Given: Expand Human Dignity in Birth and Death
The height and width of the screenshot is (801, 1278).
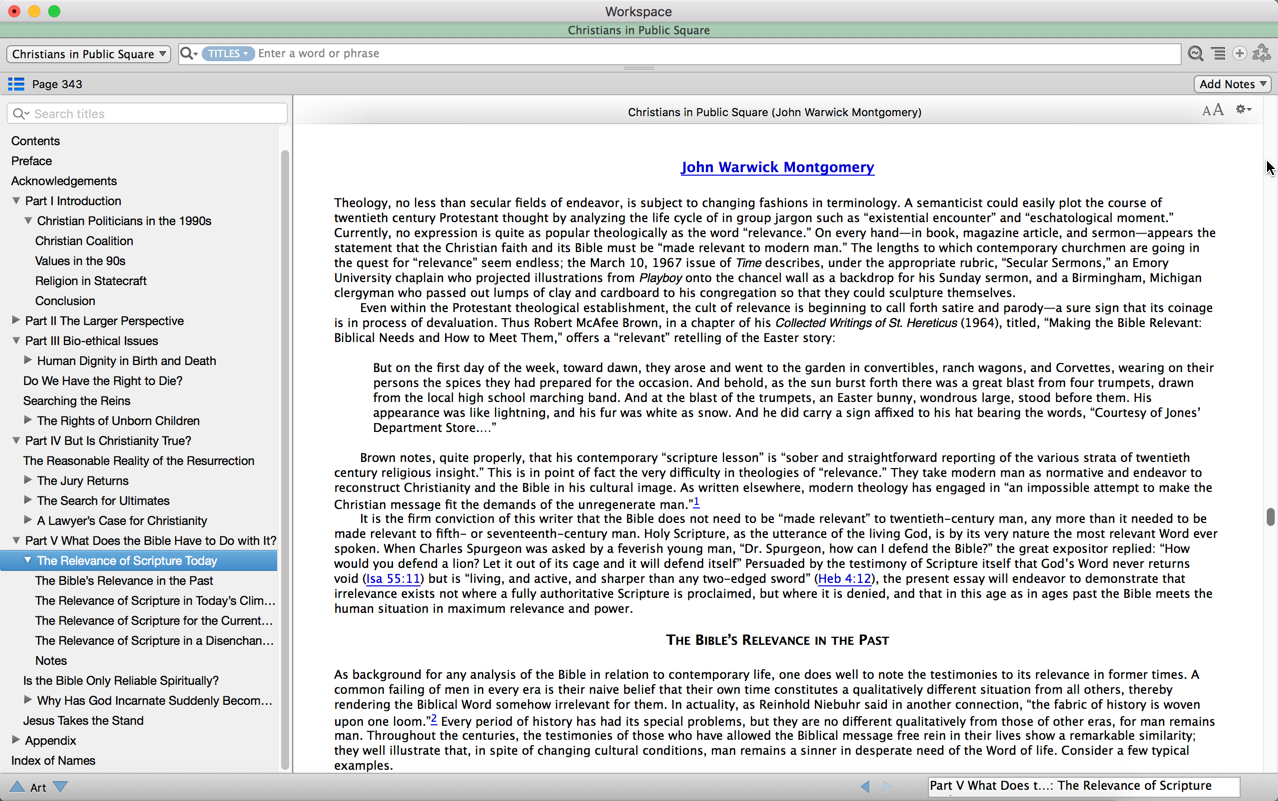Looking at the screenshot, I should click(x=28, y=361).
